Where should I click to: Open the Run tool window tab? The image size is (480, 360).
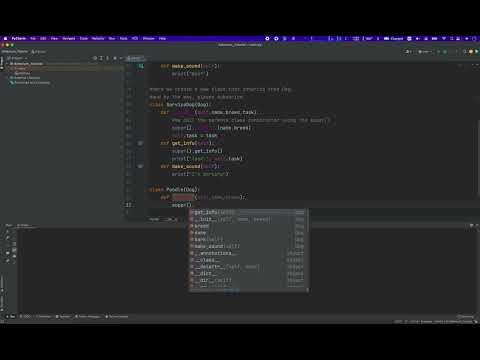click(x=11, y=316)
